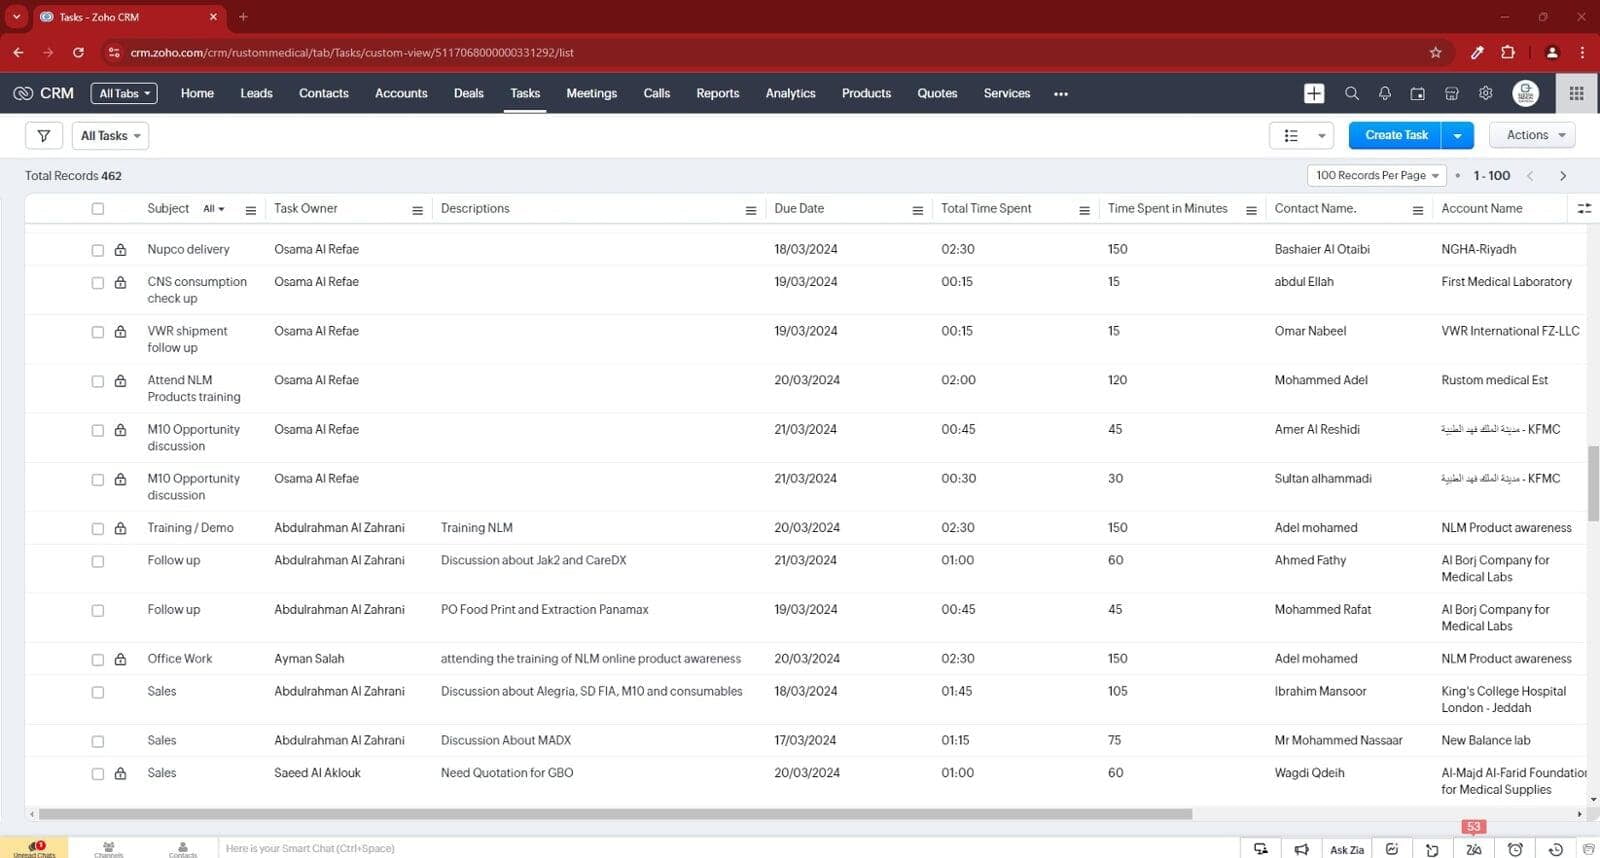The height and width of the screenshot is (858, 1600).
Task: Select the Office Work task checkbox
Action: pos(97,660)
